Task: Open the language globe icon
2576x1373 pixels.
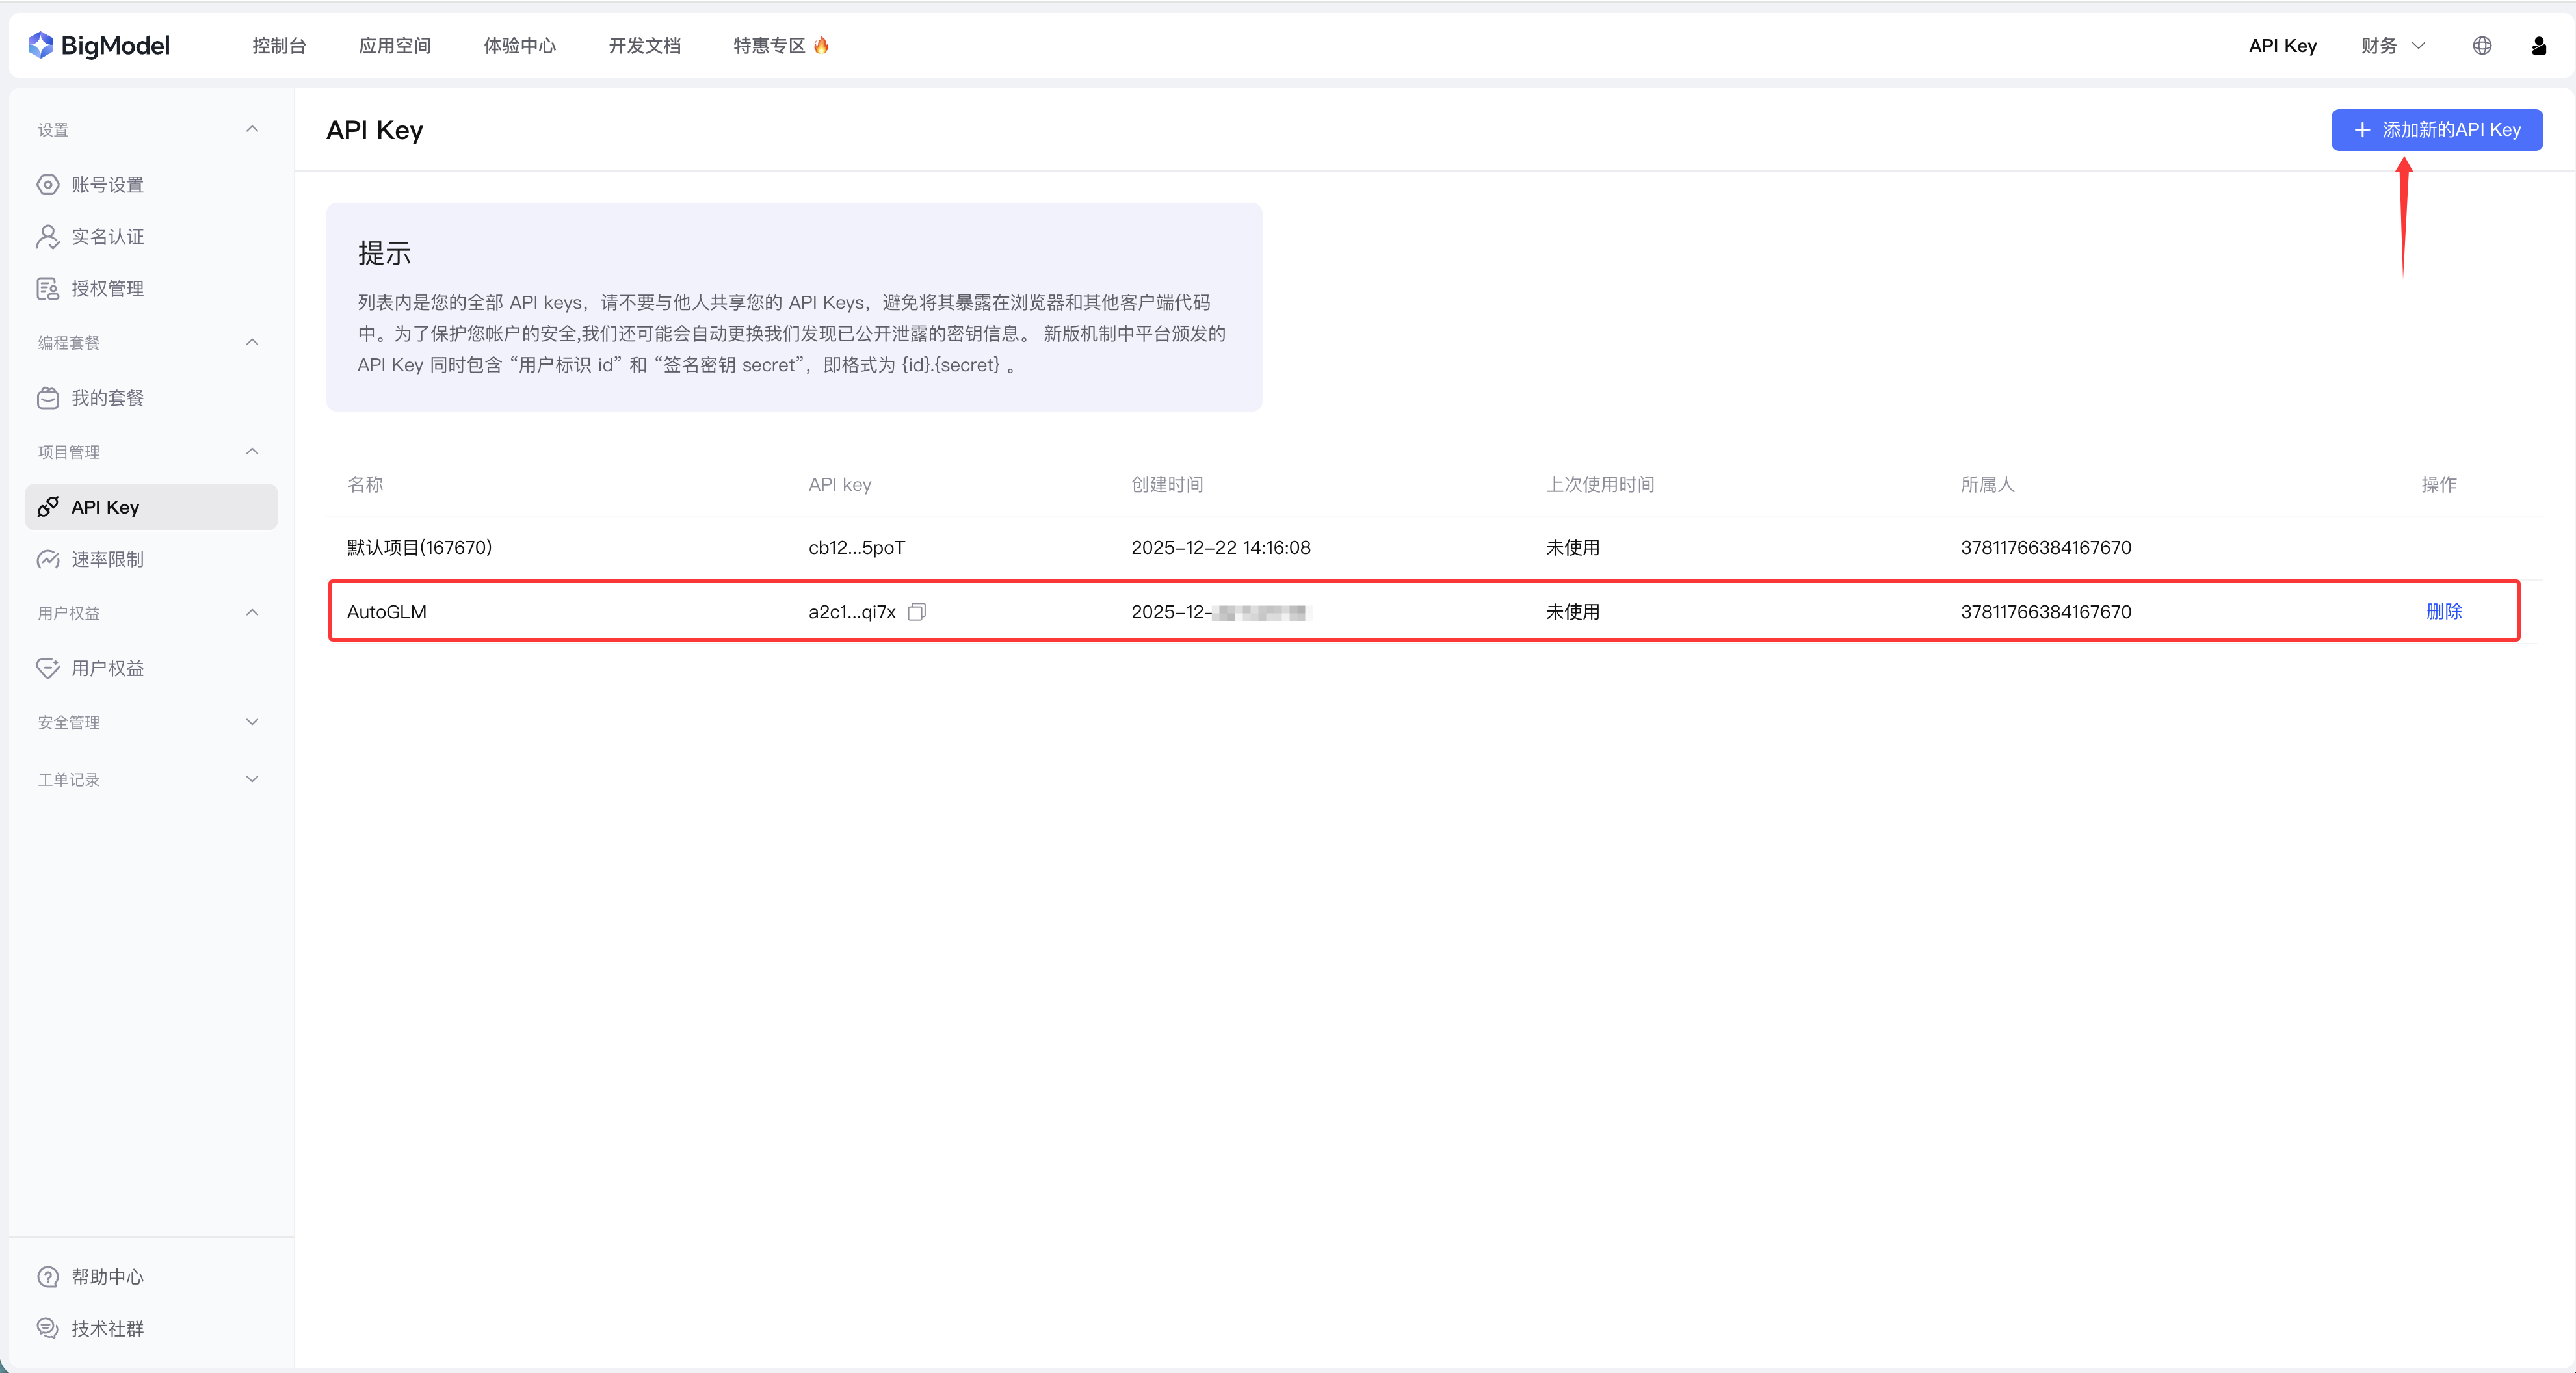Action: click(x=2481, y=45)
